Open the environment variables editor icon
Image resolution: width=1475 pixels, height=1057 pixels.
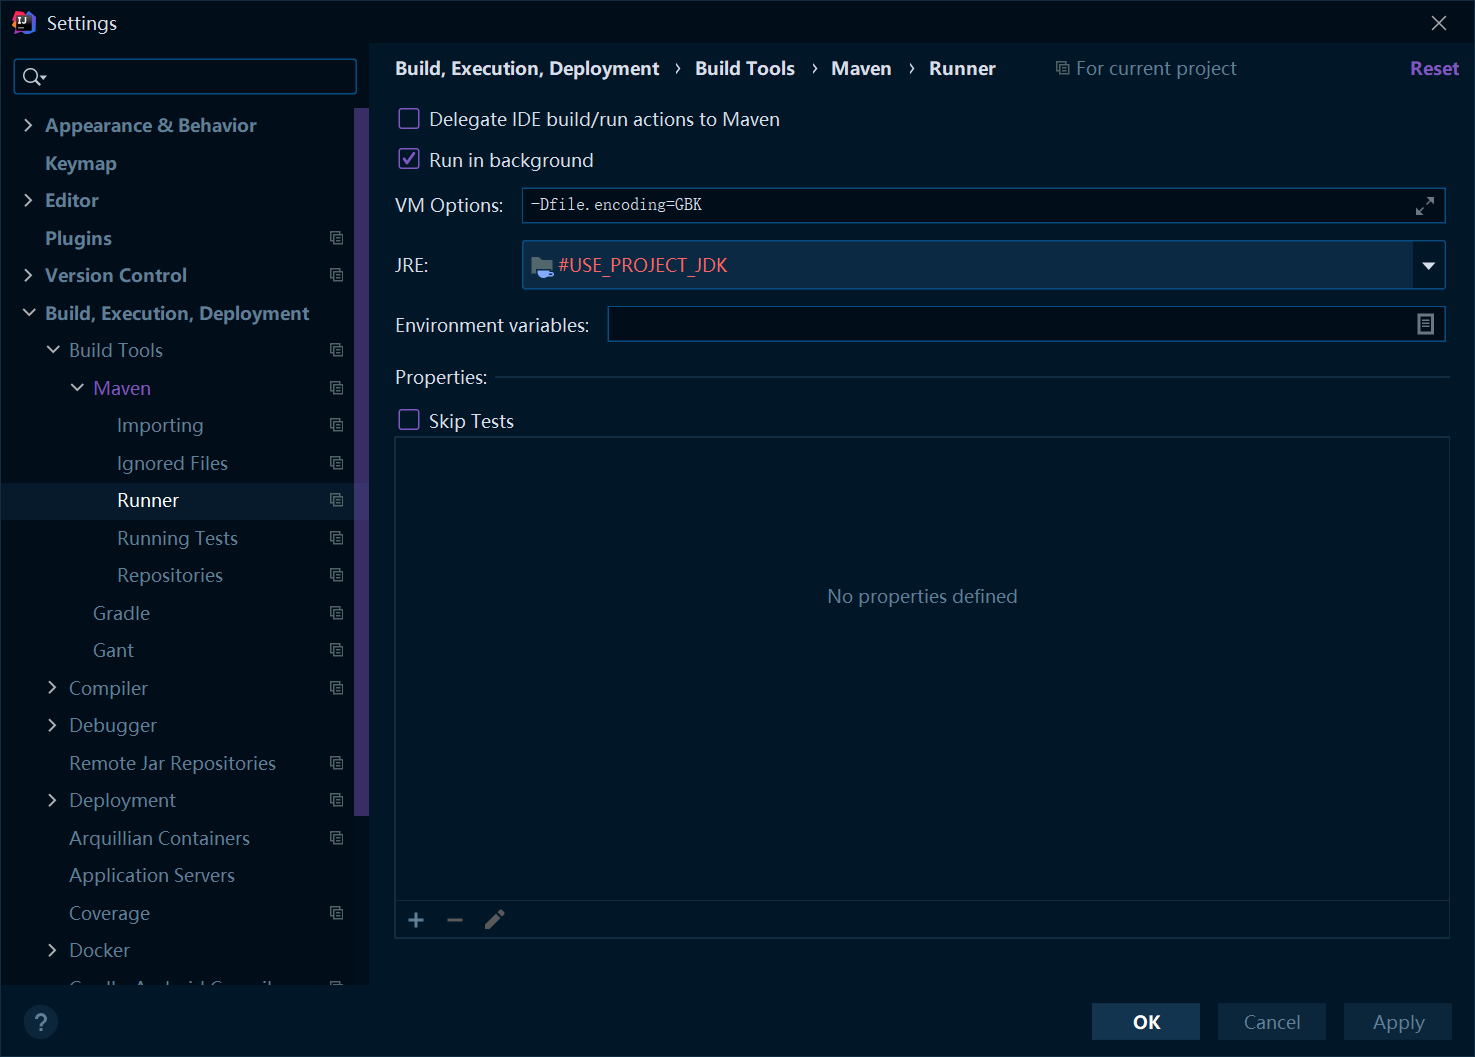[1426, 324]
